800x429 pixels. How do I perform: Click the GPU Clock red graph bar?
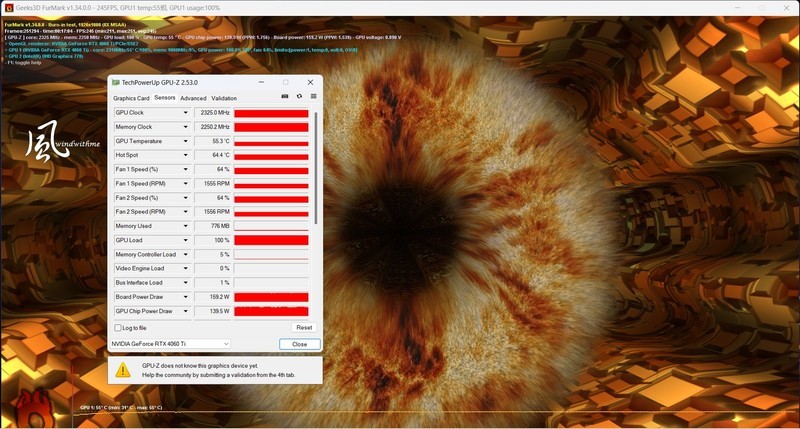(x=271, y=113)
